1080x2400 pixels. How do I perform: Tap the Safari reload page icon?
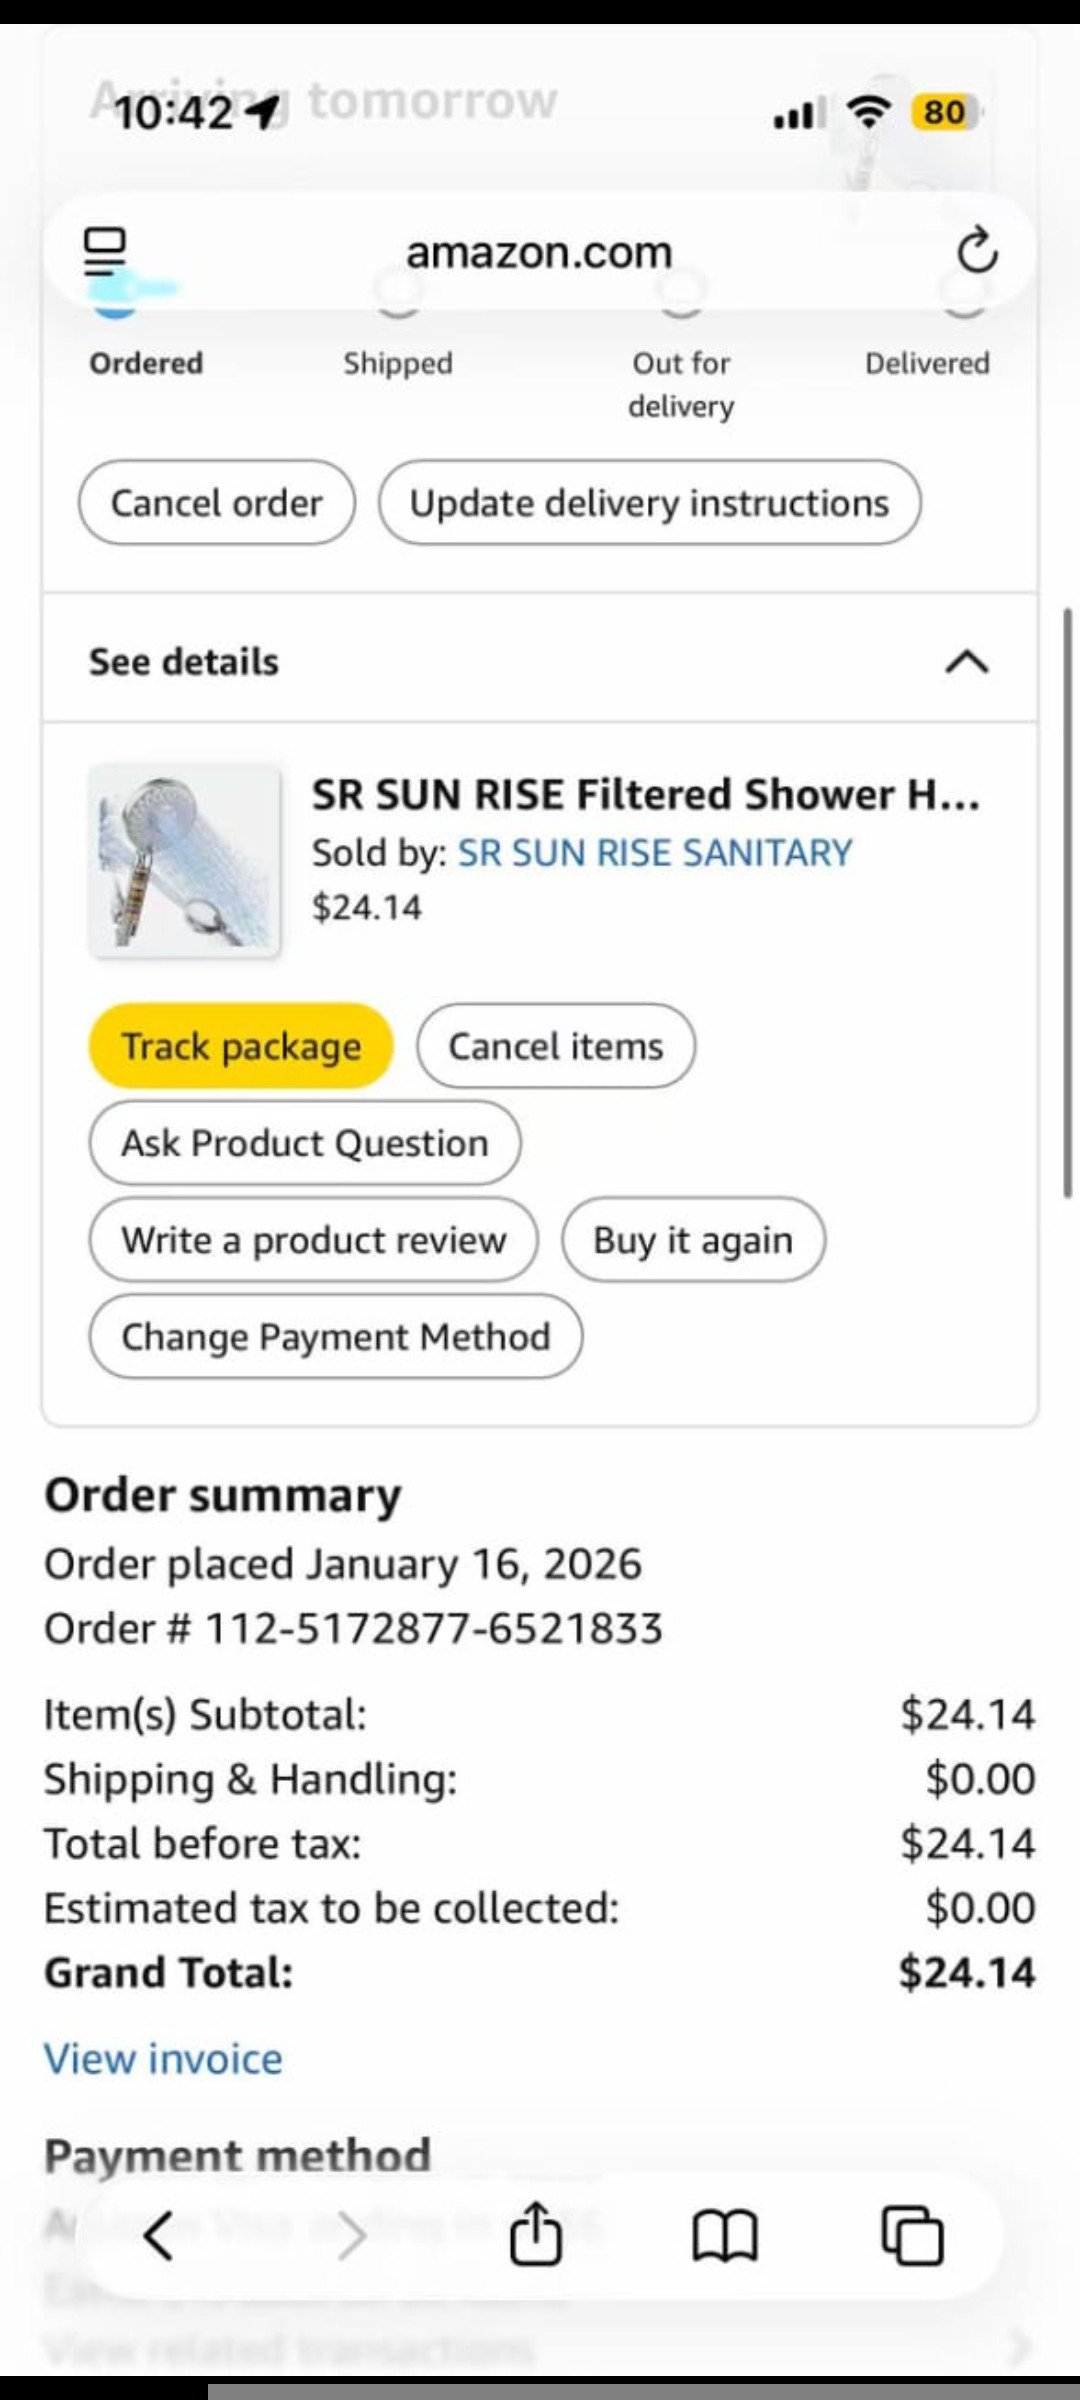coord(977,251)
